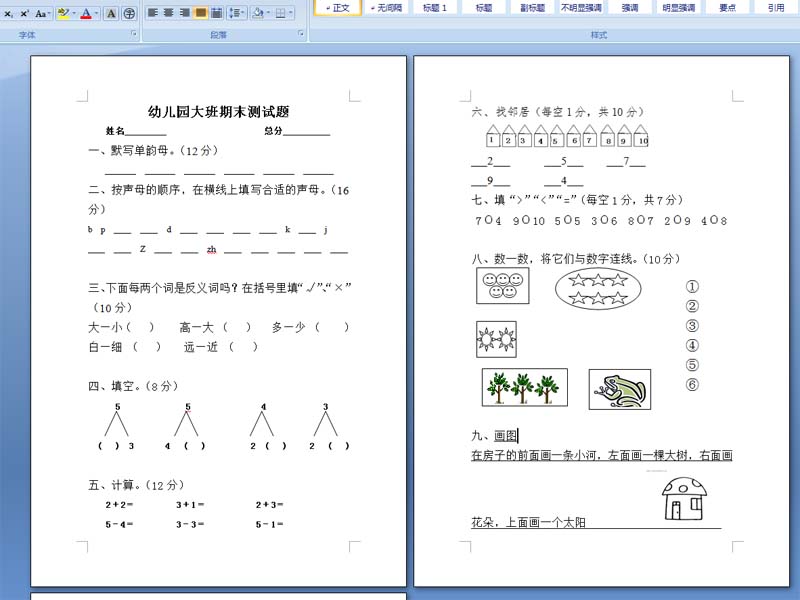Click the enclosed character icon
The width and height of the screenshot is (800, 600).
(x=129, y=14)
